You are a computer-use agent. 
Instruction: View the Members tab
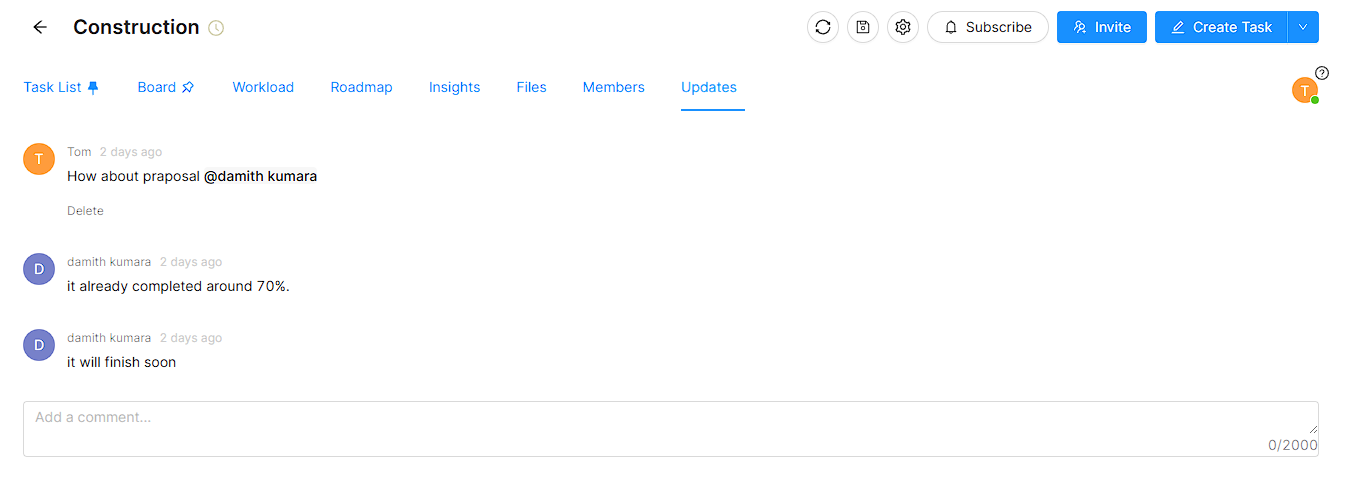tap(613, 87)
